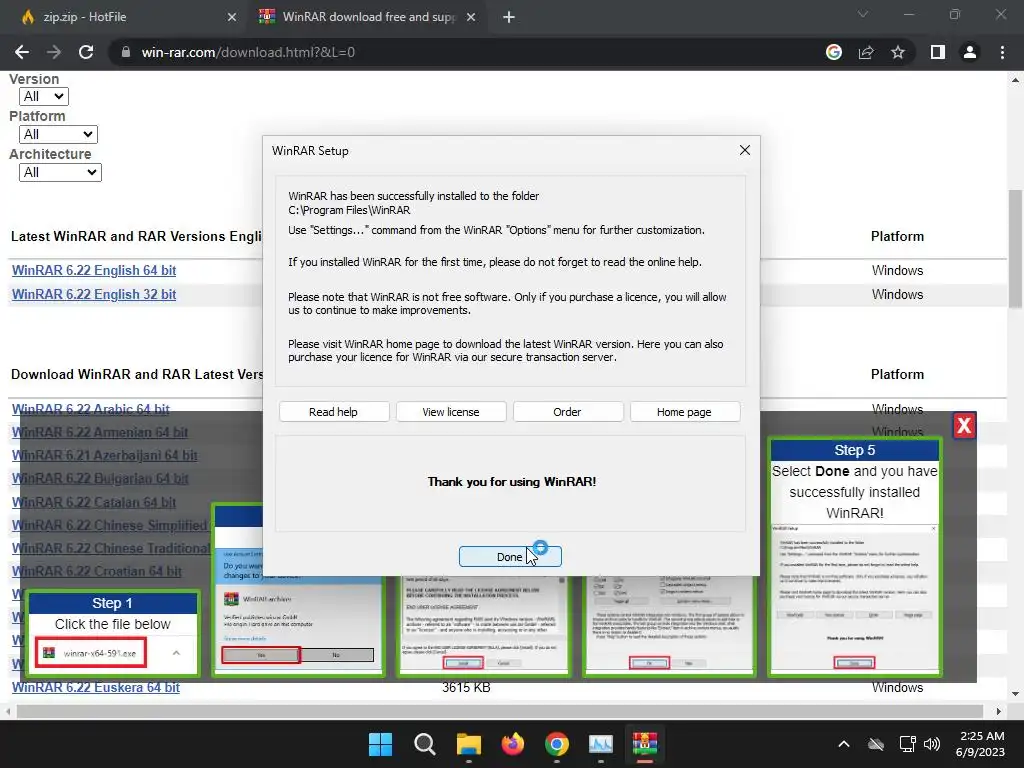The height and width of the screenshot is (768, 1024).
Task: Open Windows Start menu
Action: click(x=381, y=744)
